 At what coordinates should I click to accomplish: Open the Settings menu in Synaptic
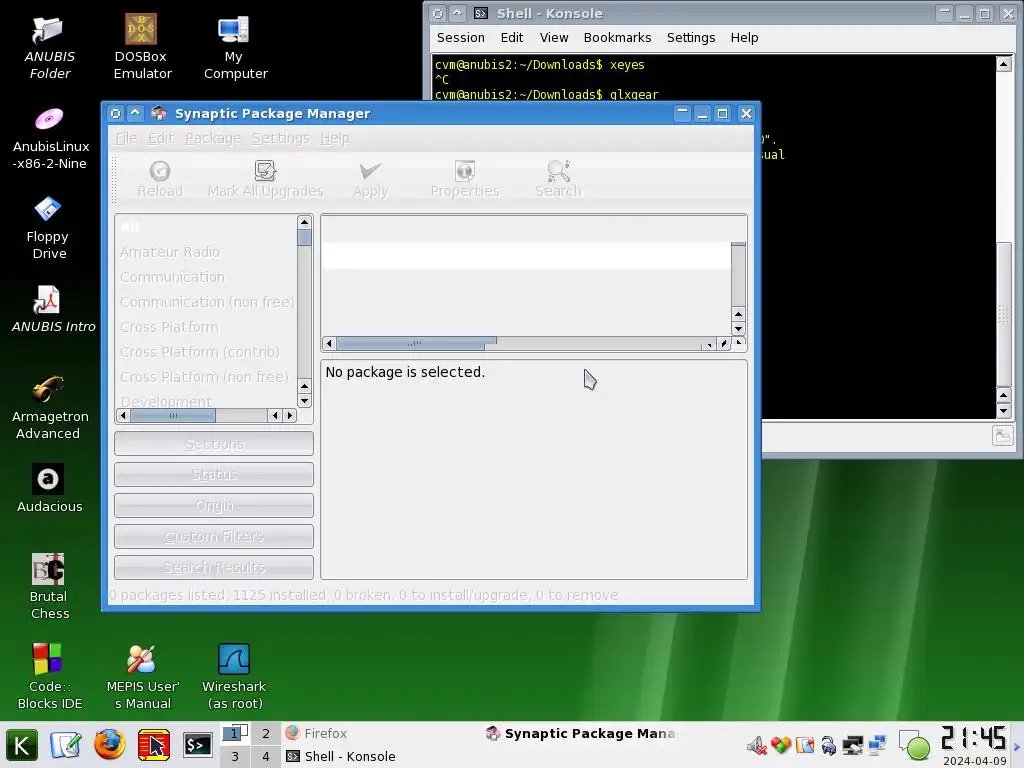pyautogui.click(x=281, y=138)
